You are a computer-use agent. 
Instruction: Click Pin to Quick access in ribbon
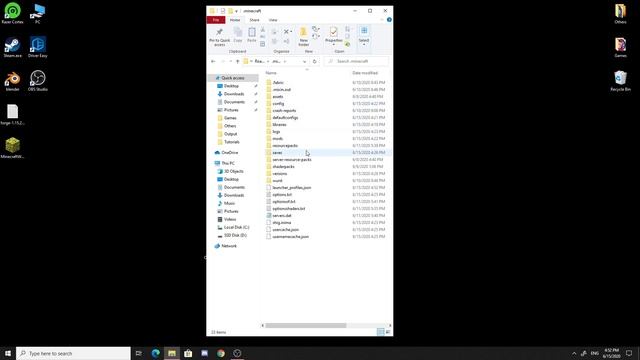click(x=219, y=37)
